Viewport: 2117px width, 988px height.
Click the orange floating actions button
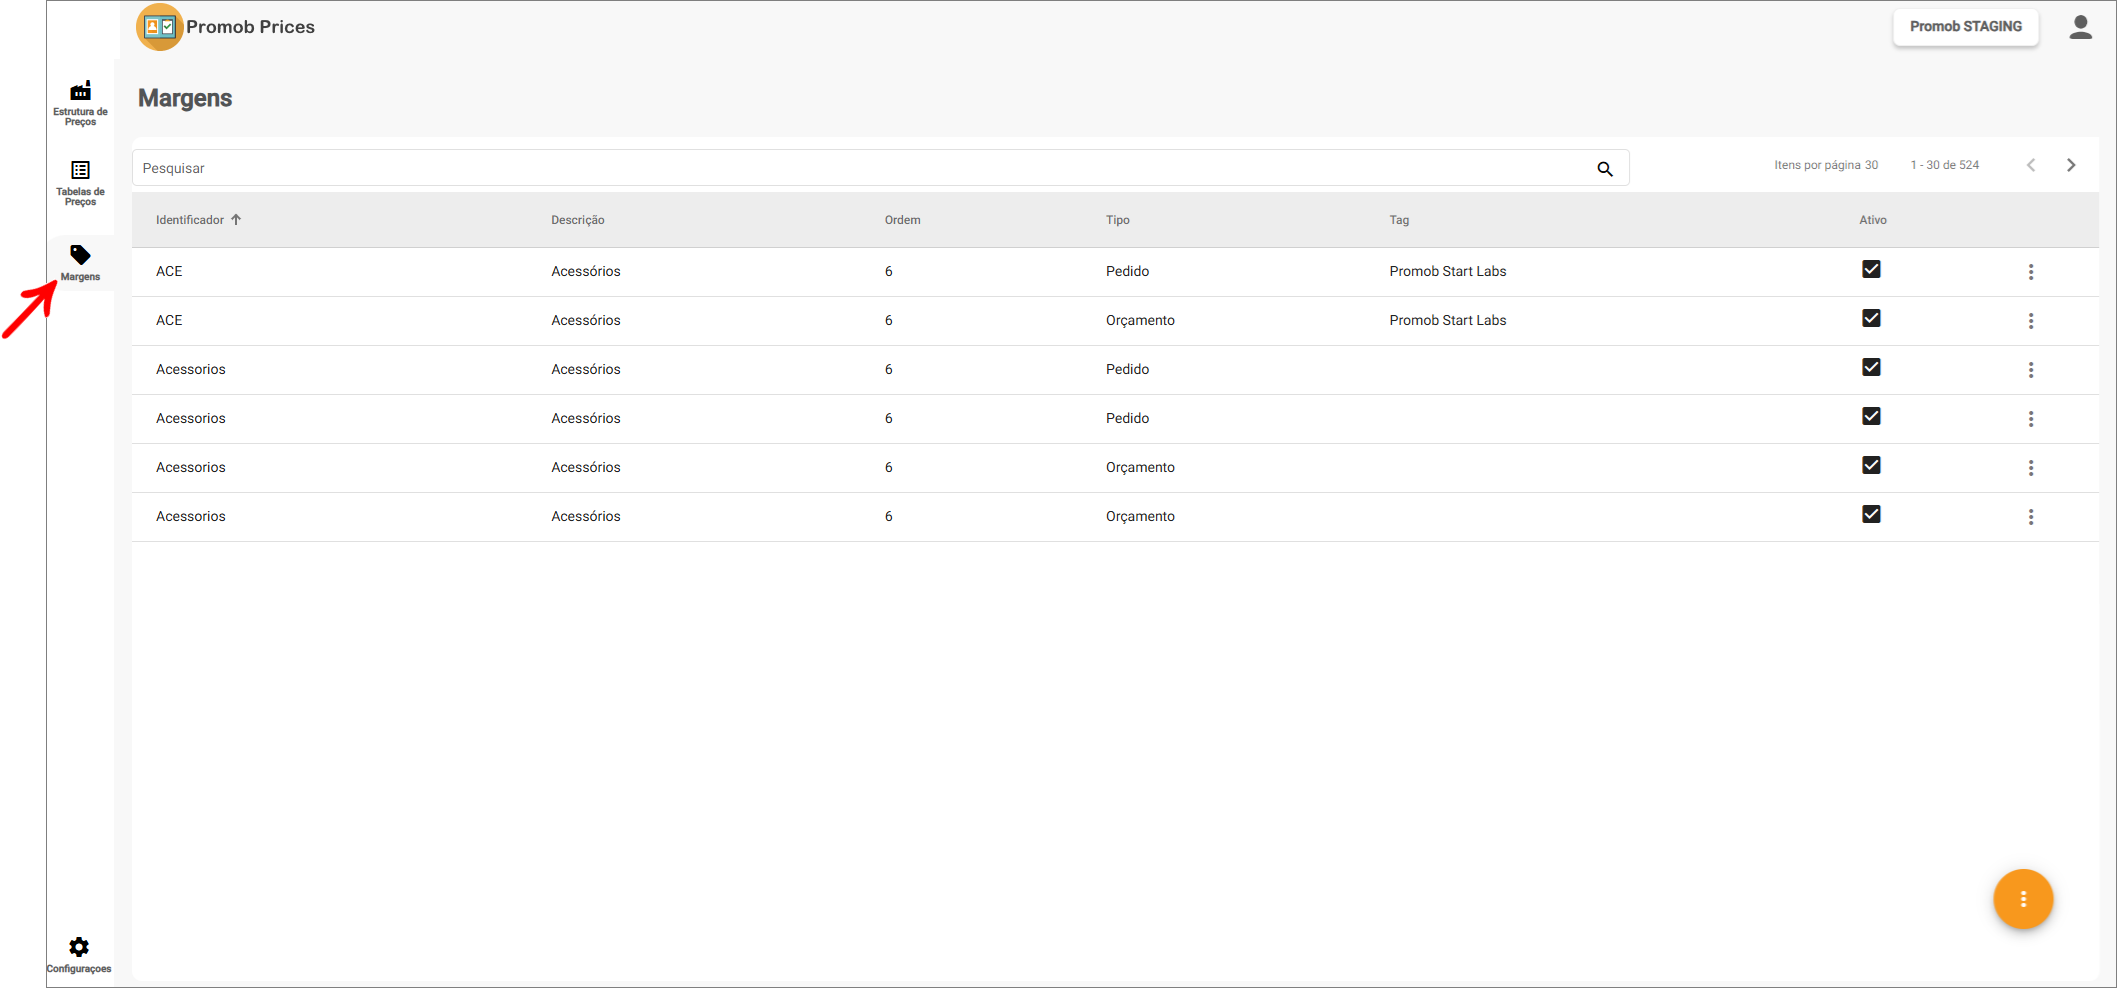(x=2022, y=899)
